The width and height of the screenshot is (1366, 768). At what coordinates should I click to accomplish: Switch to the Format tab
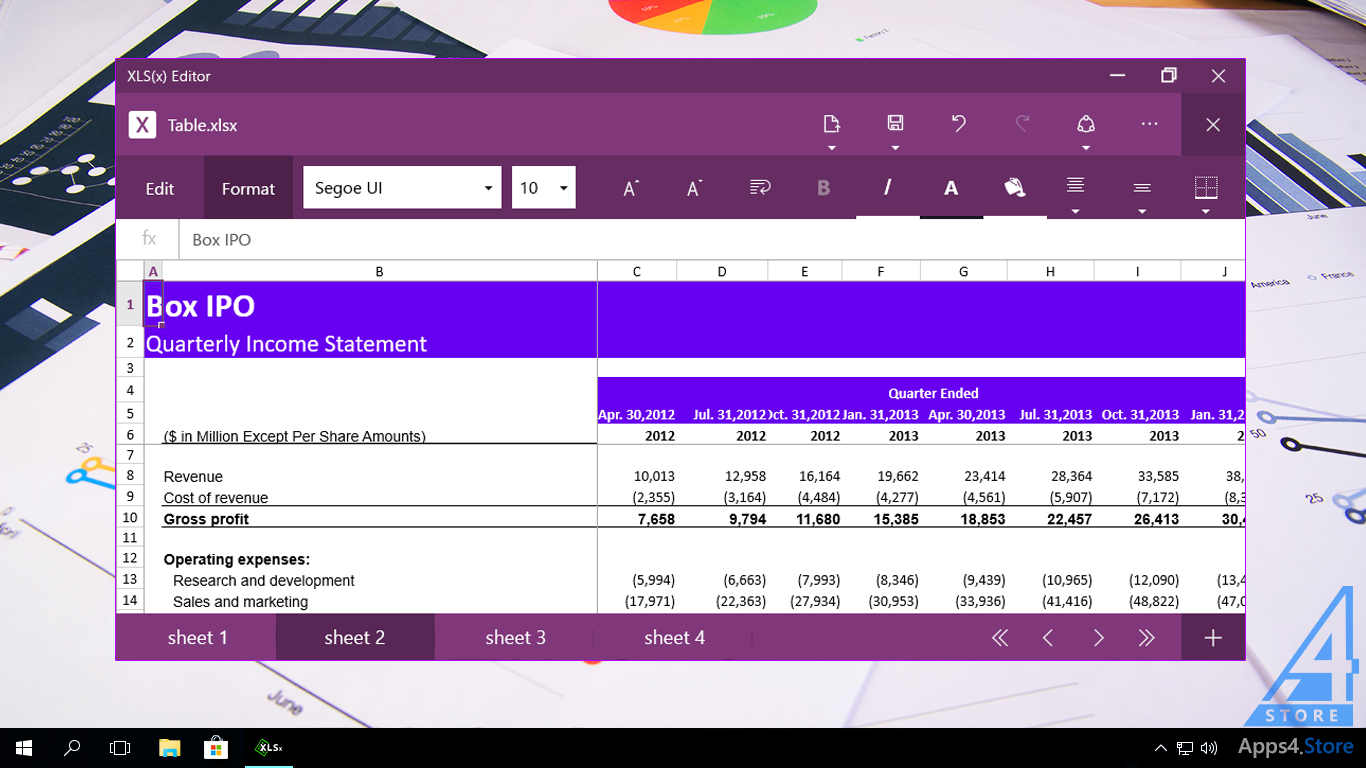click(248, 188)
